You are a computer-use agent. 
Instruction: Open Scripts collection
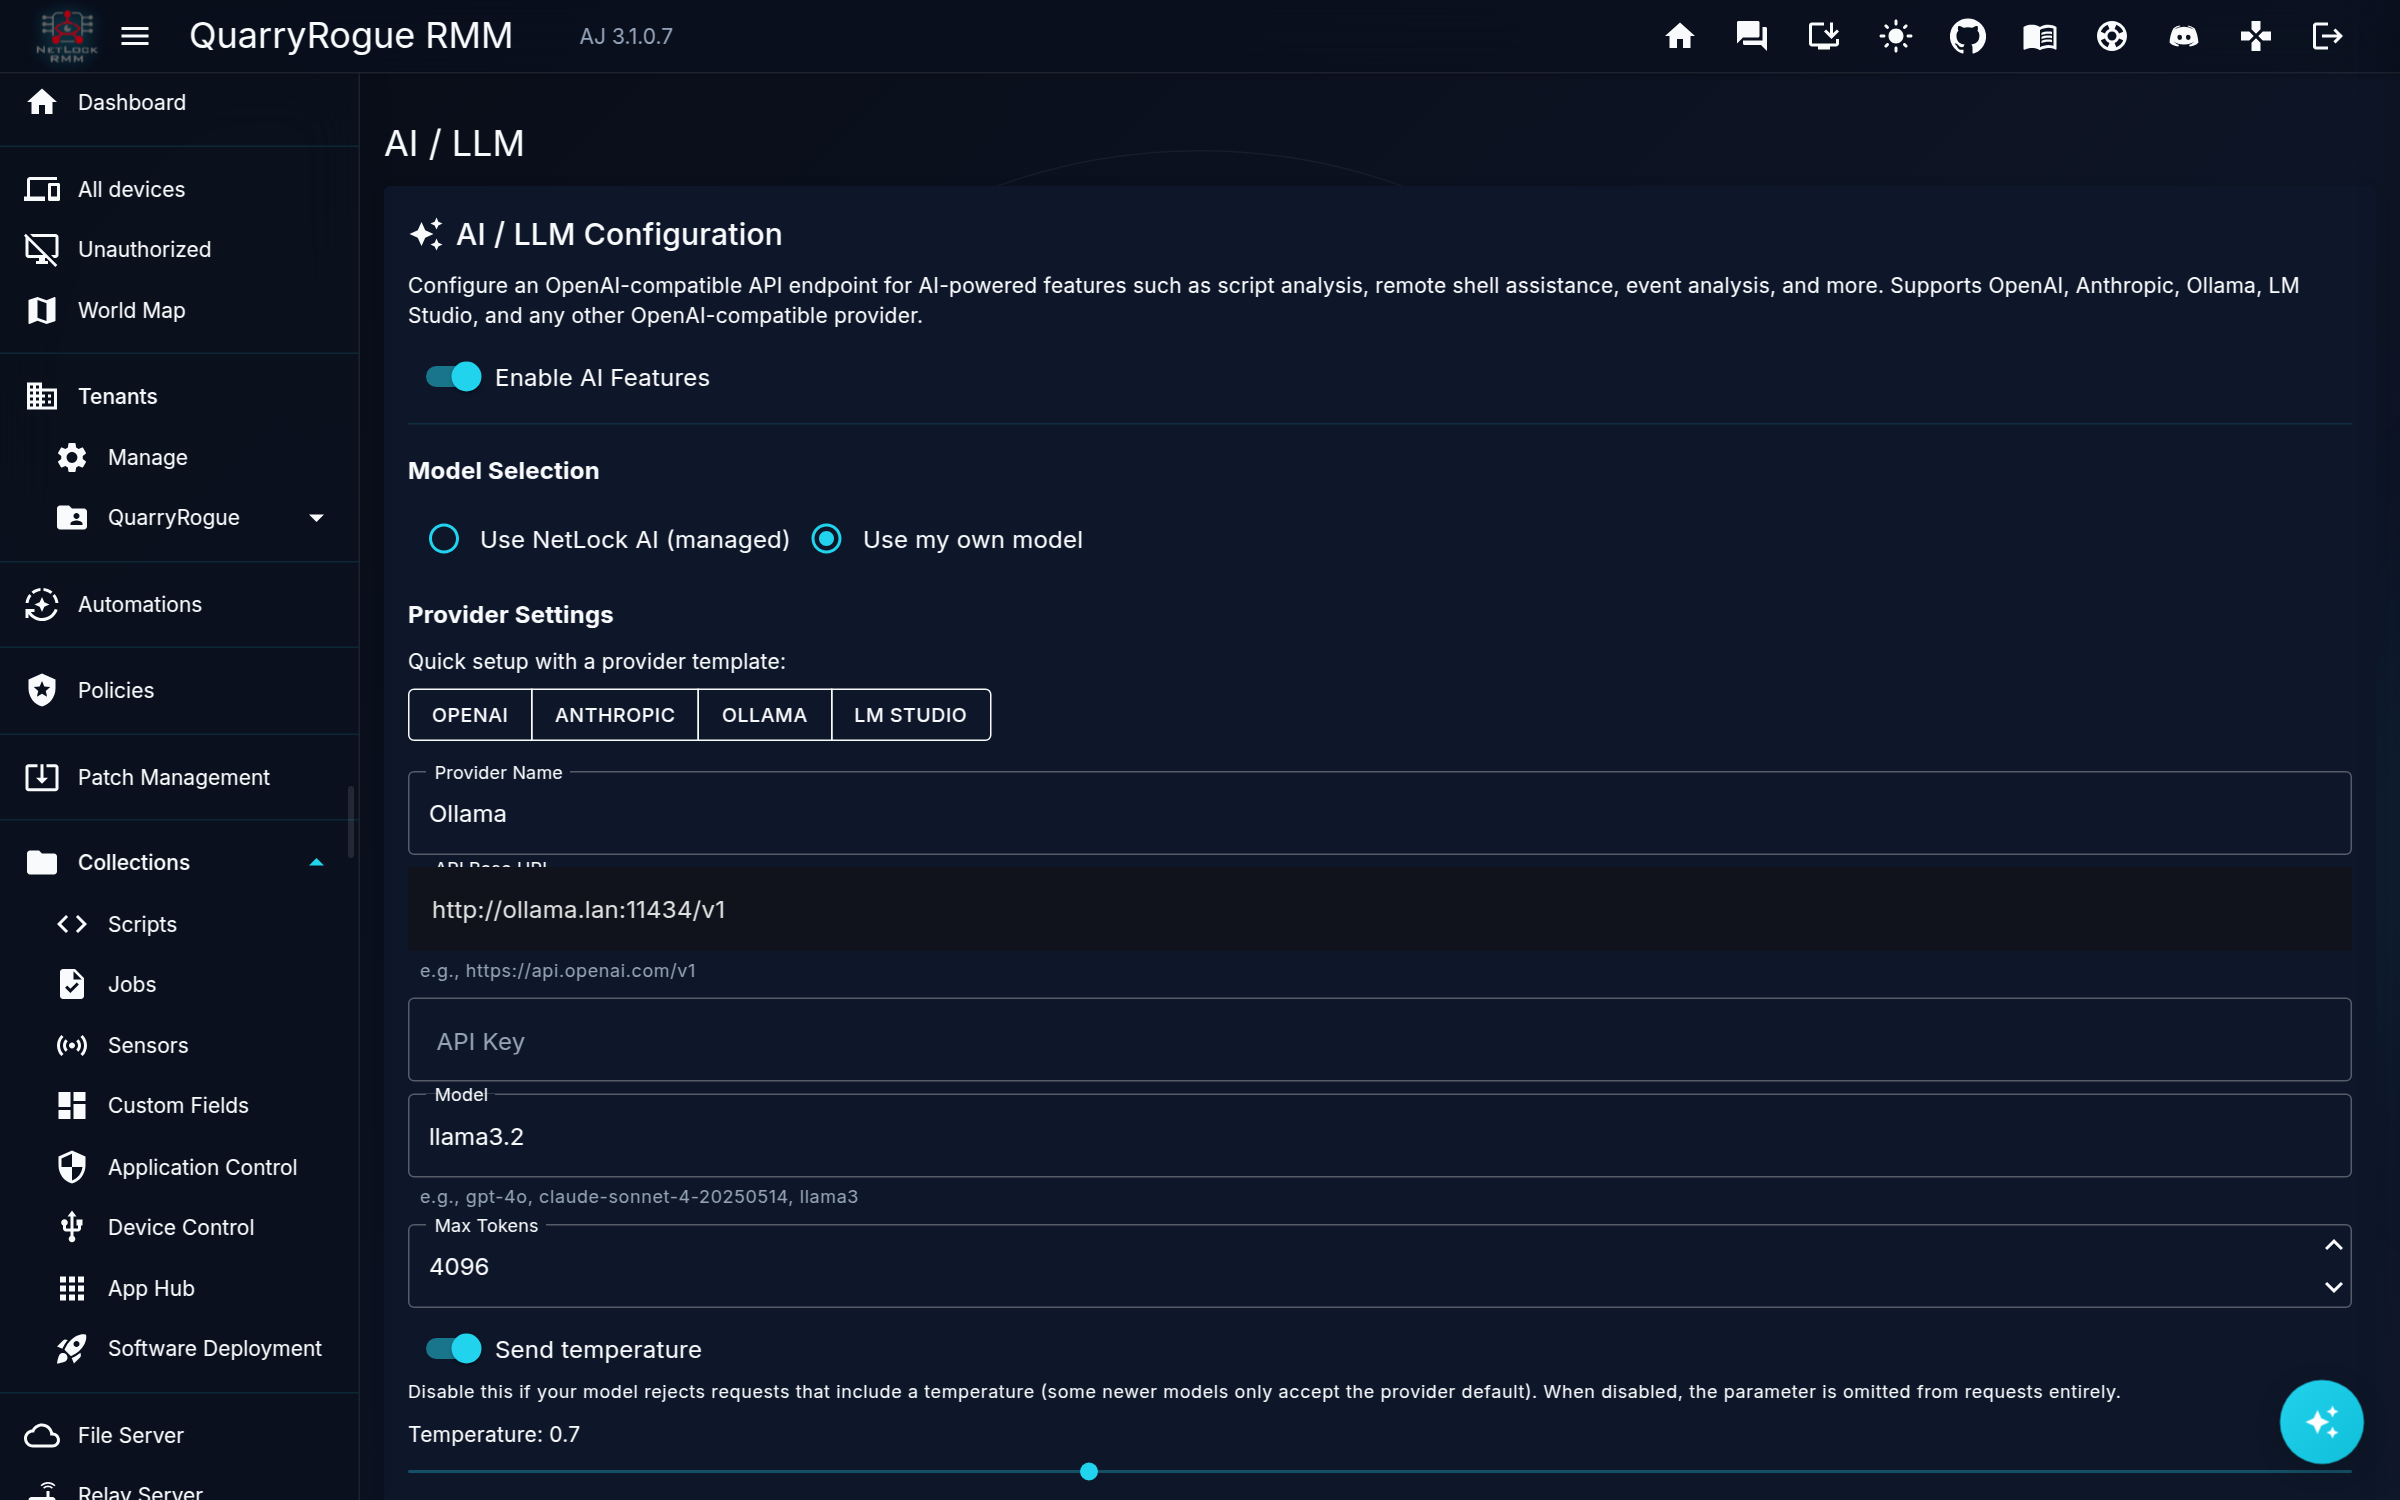coord(179,924)
